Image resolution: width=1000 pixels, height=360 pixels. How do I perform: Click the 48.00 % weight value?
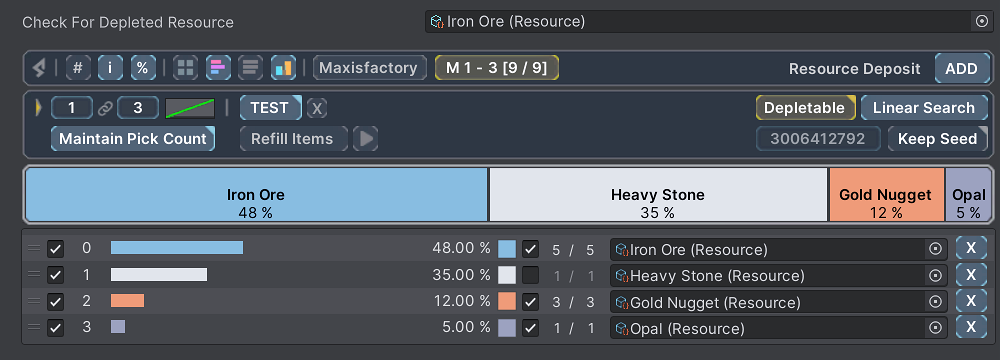[461, 248]
